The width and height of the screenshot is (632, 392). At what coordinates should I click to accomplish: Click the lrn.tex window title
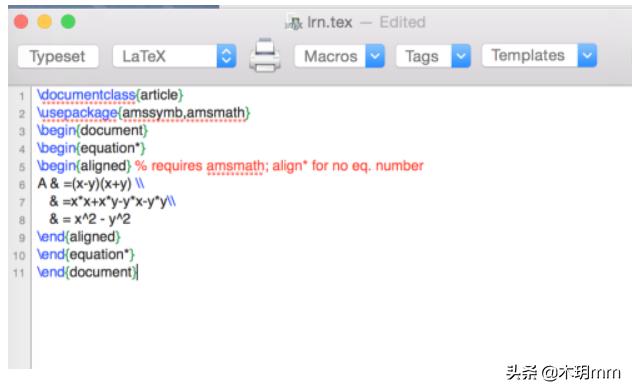330,22
